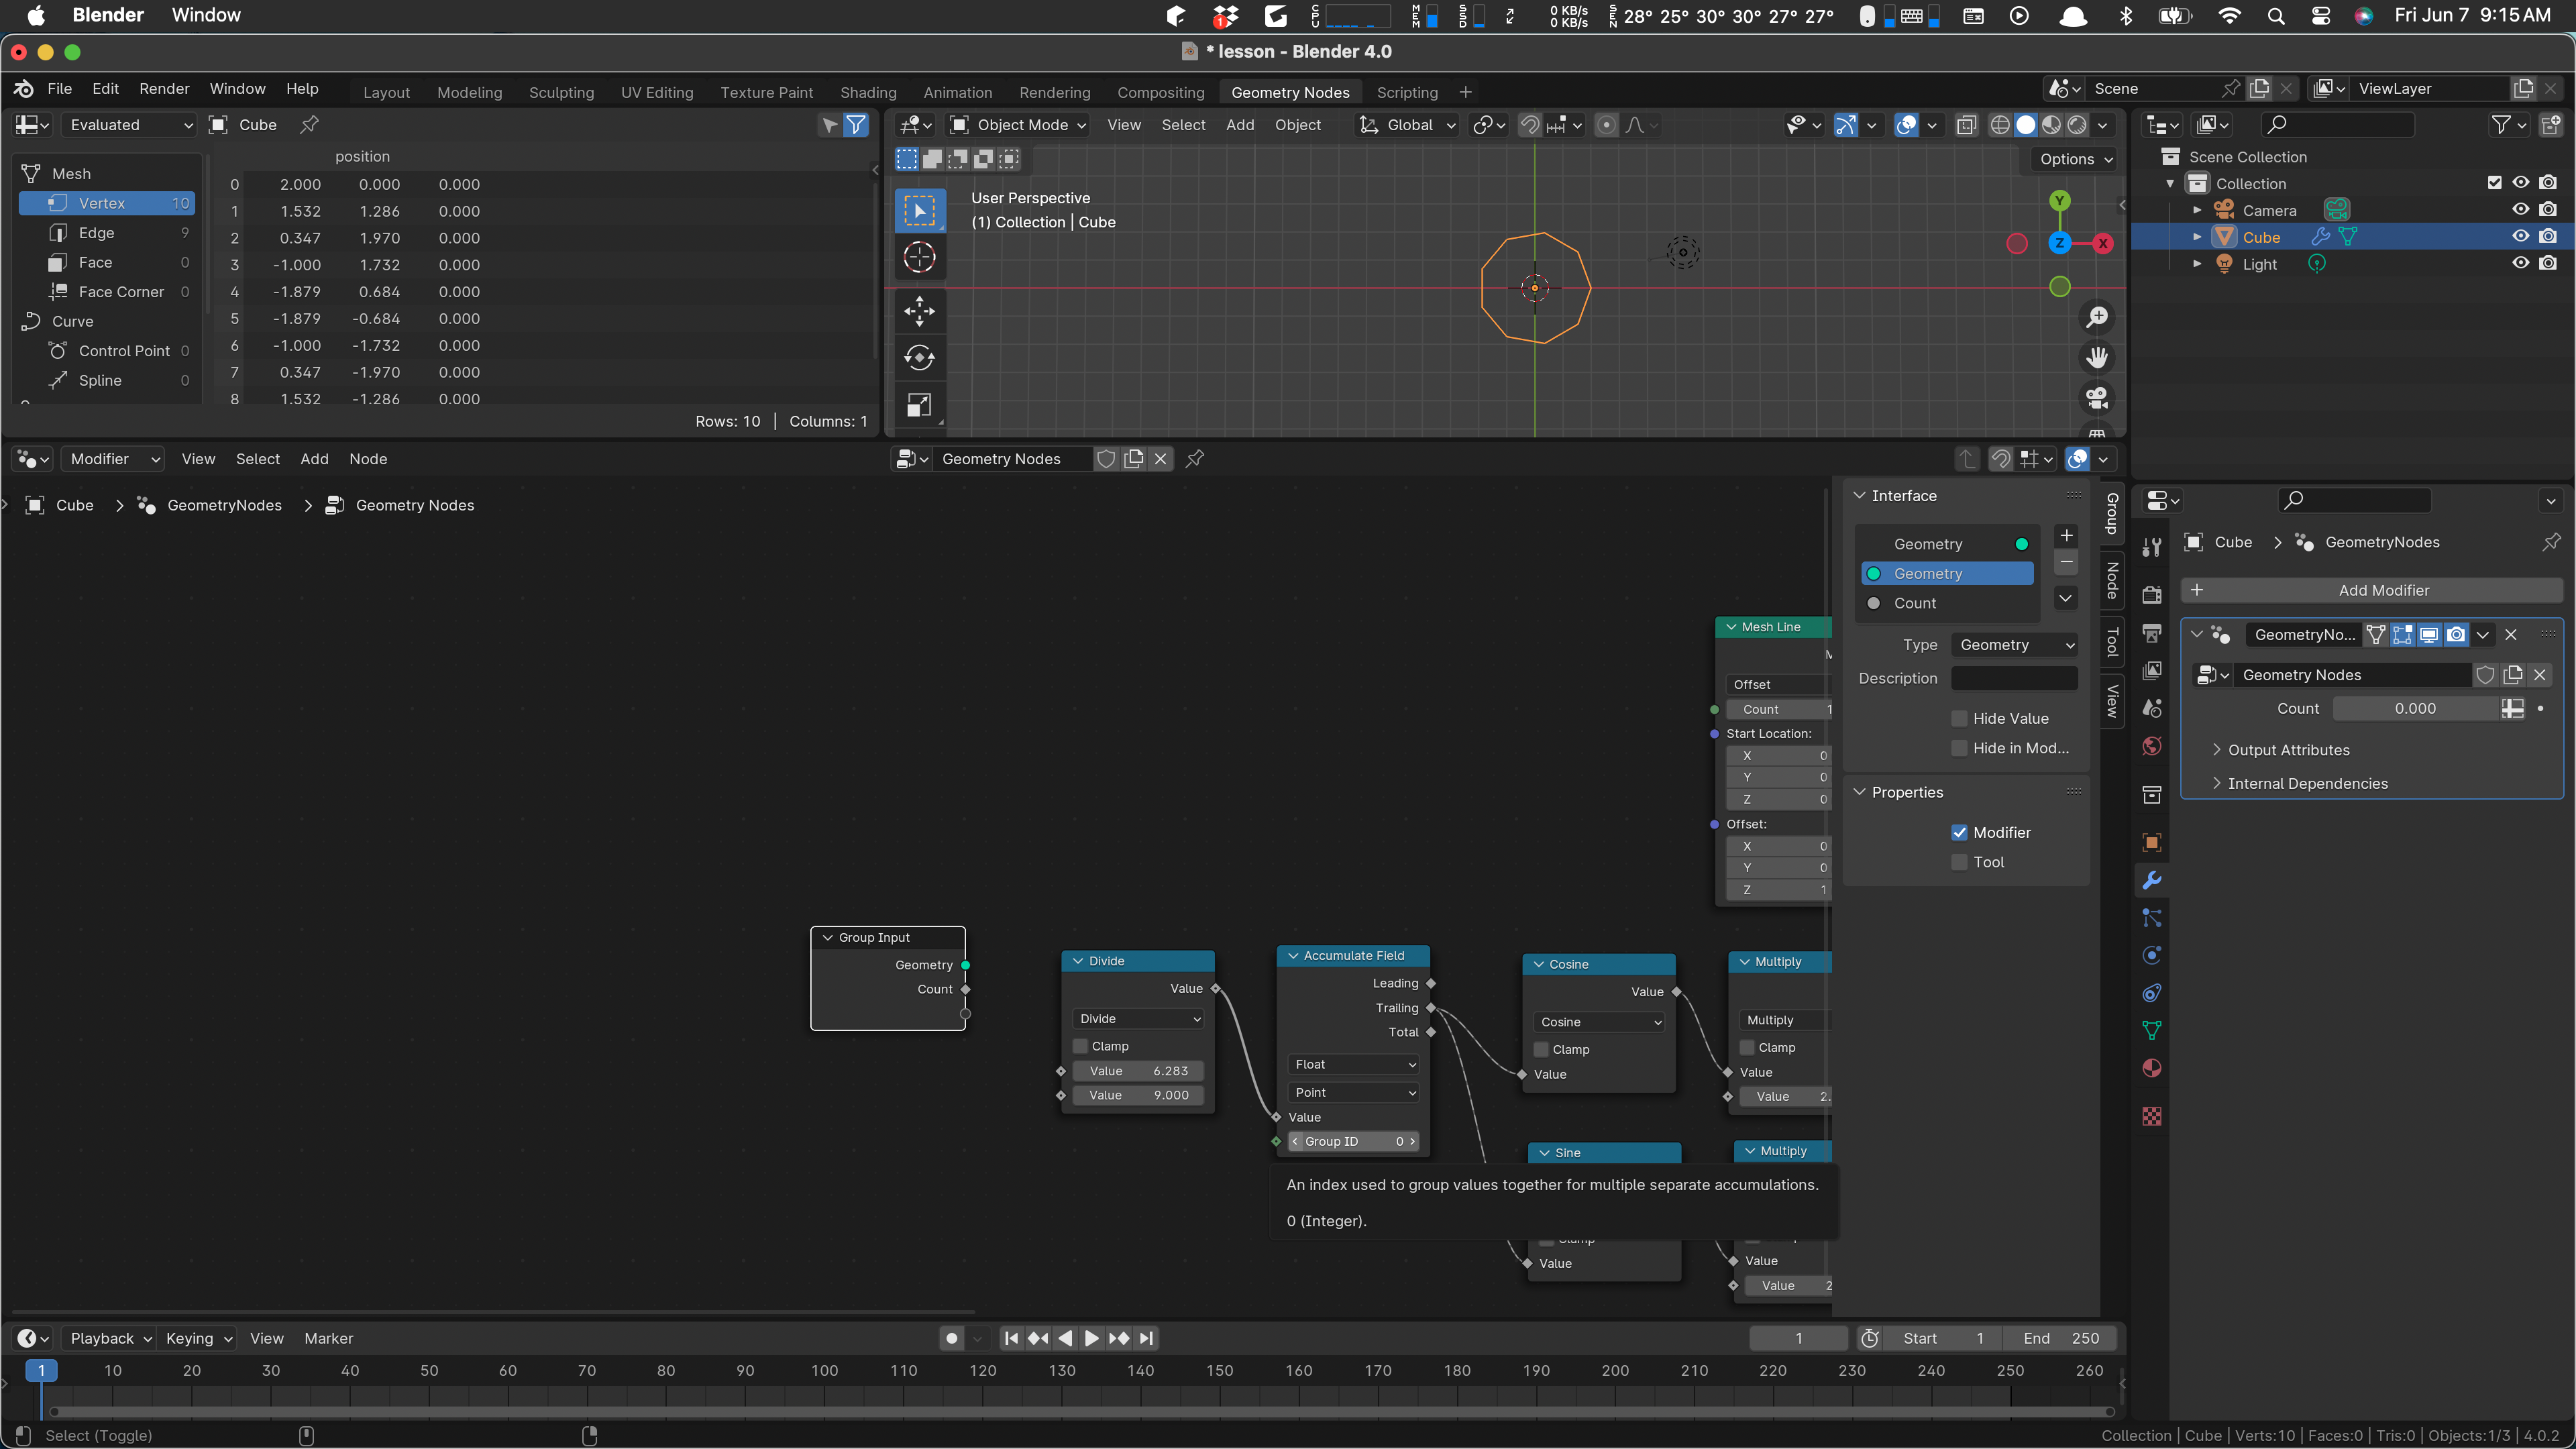Open the Render properties tab

pos(2152,595)
